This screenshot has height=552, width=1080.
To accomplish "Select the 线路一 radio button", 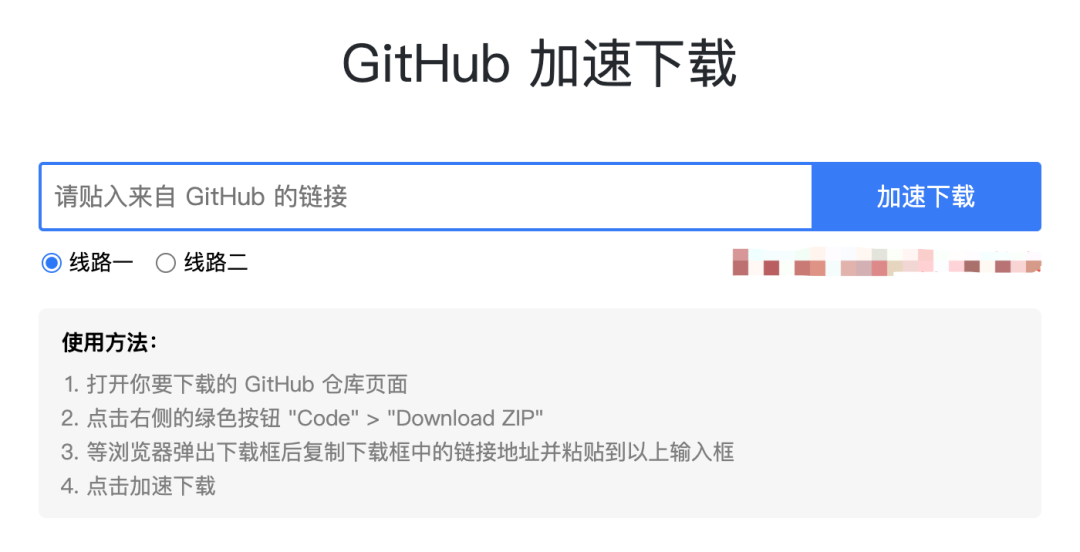I will [x=52, y=263].
